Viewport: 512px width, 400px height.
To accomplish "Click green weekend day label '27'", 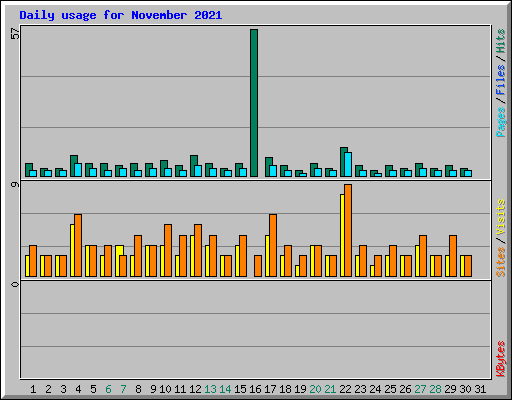I will (420, 389).
